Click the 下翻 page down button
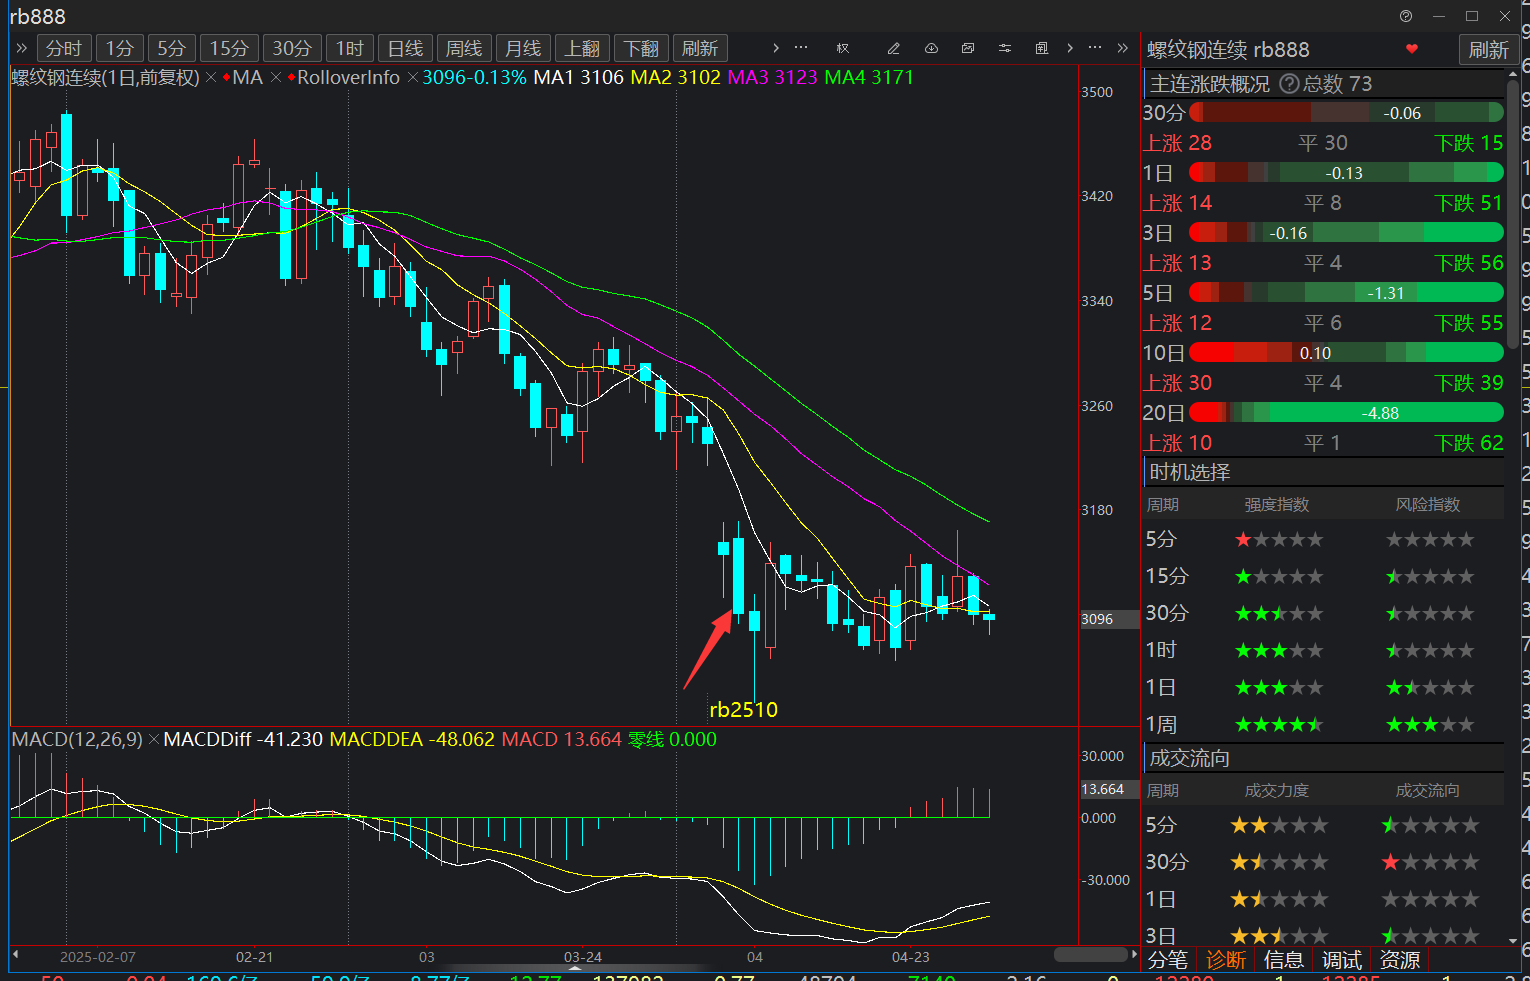This screenshot has height=981, width=1530. pos(641,48)
